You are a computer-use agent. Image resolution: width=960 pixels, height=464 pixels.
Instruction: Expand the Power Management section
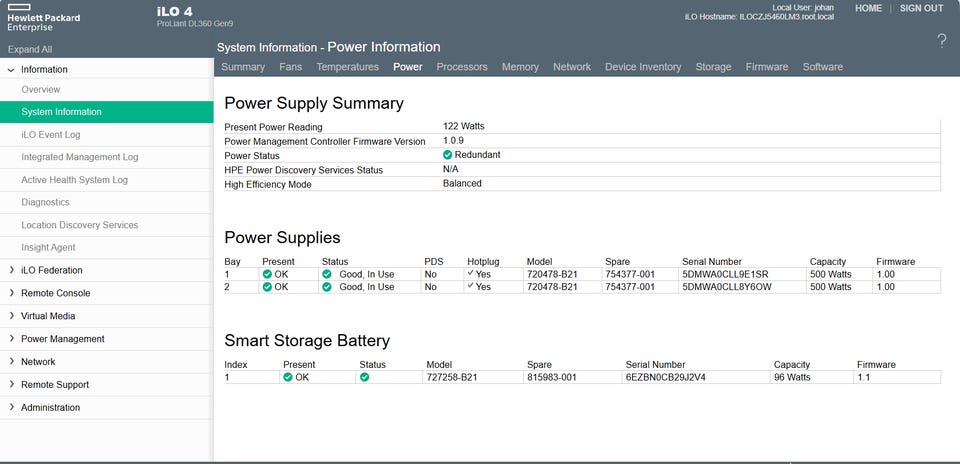(11, 339)
